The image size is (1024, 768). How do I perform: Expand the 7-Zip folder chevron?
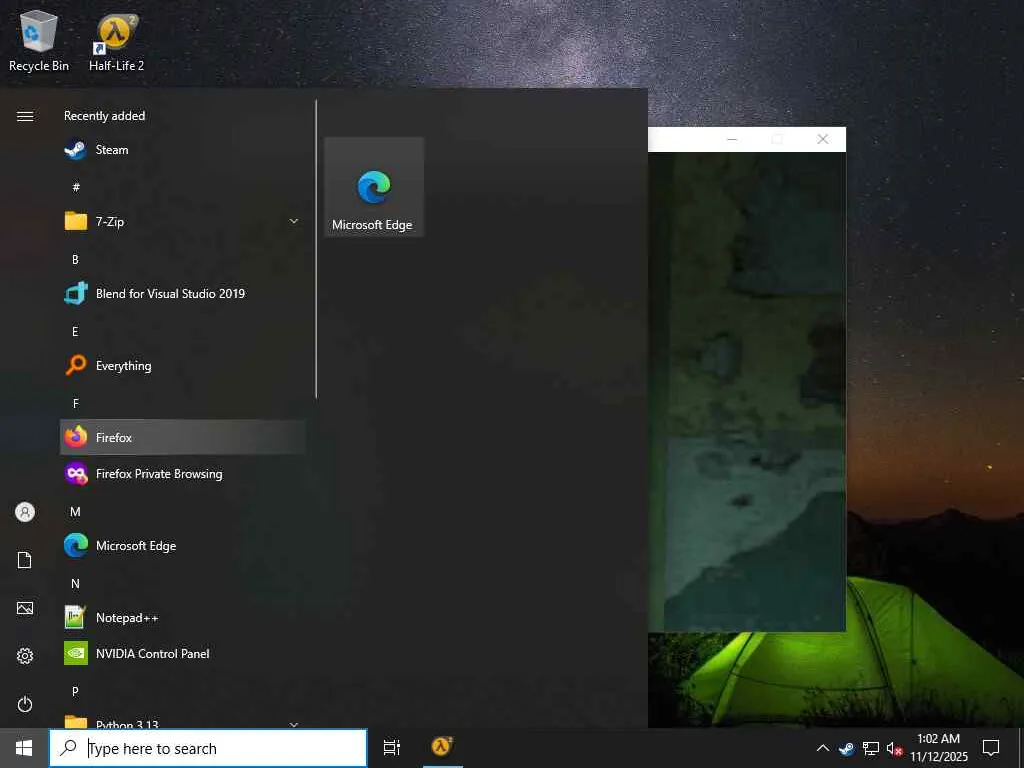(294, 221)
